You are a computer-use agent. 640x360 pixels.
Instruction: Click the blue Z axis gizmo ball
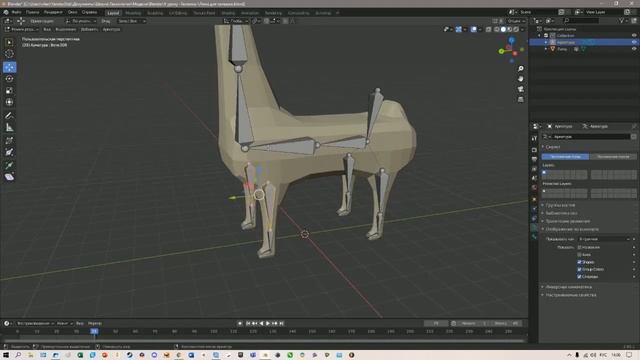(511, 40)
